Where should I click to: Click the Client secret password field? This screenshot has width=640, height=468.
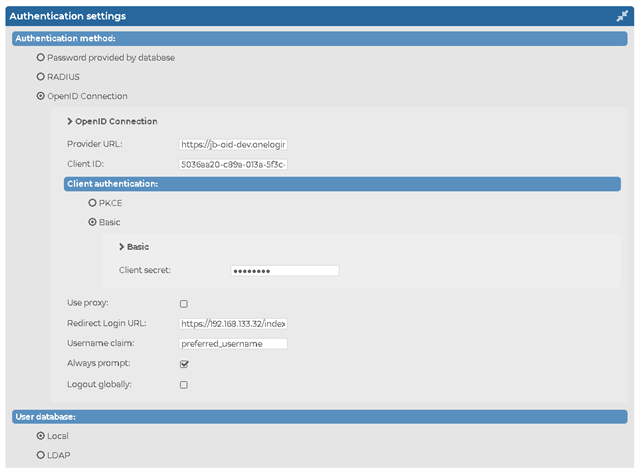click(285, 271)
